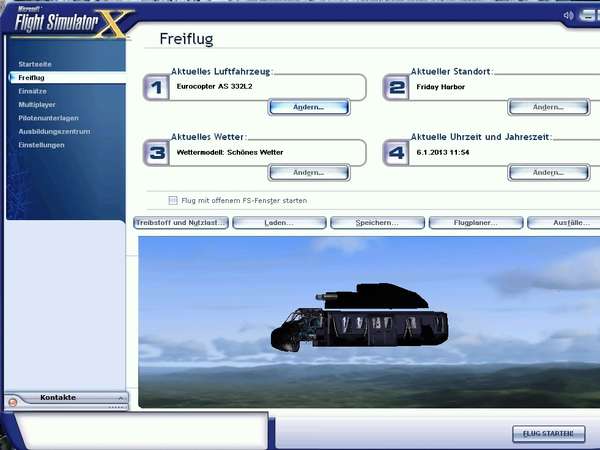The image size is (600, 450).
Task: Change the current aircraft with Ändern
Action: [x=308, y=107]
